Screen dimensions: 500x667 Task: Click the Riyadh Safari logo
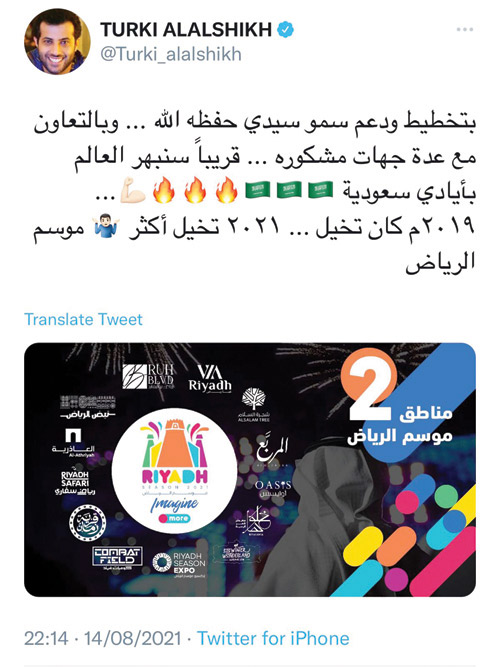(74, 482)
